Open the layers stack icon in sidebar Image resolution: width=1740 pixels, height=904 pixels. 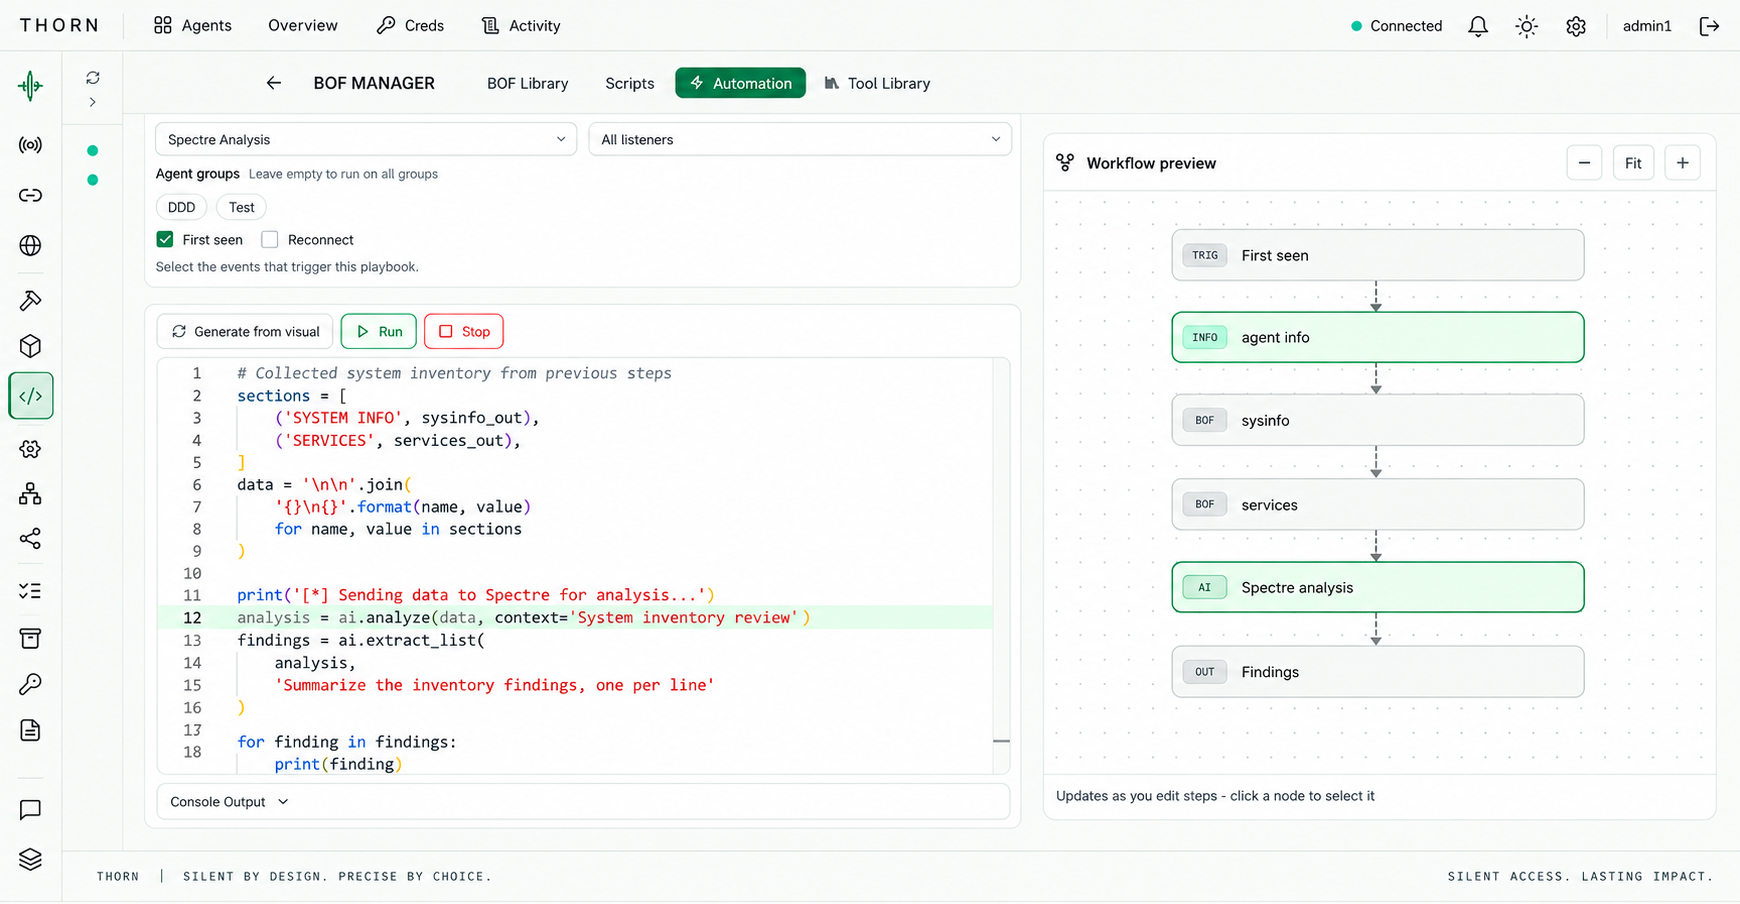[31, 859]
